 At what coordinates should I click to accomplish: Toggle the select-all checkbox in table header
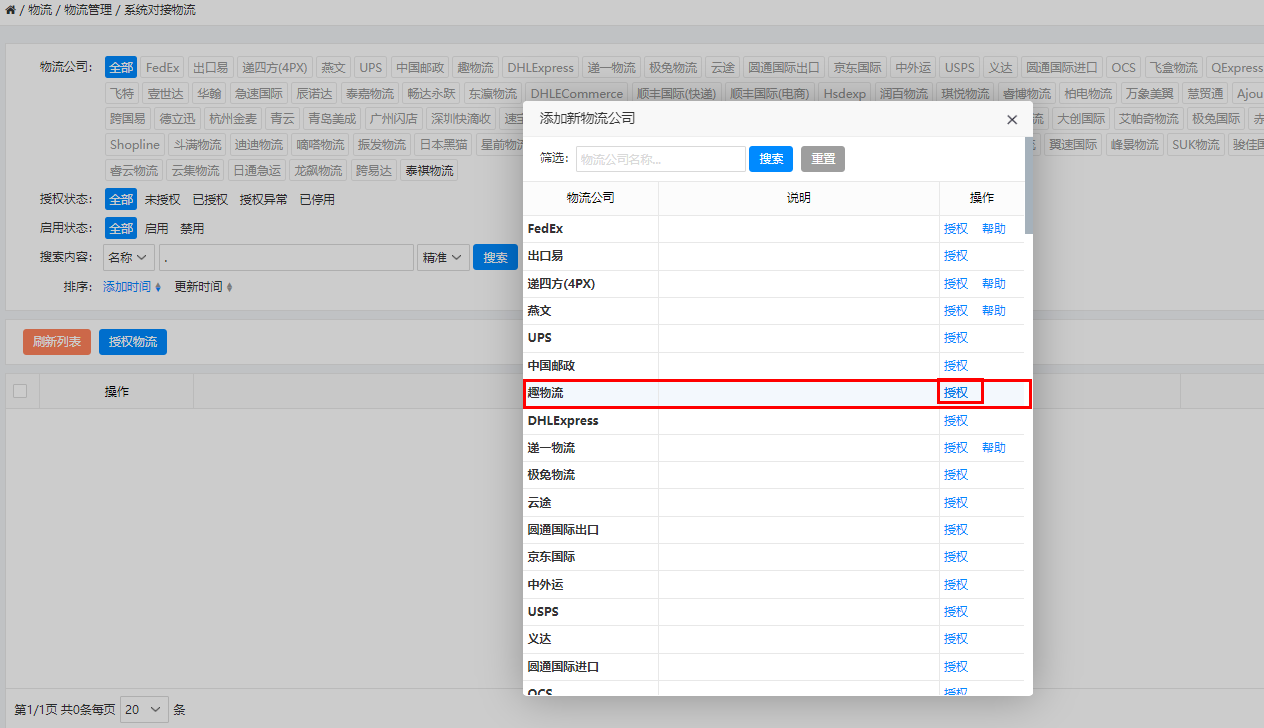point(20,391)
